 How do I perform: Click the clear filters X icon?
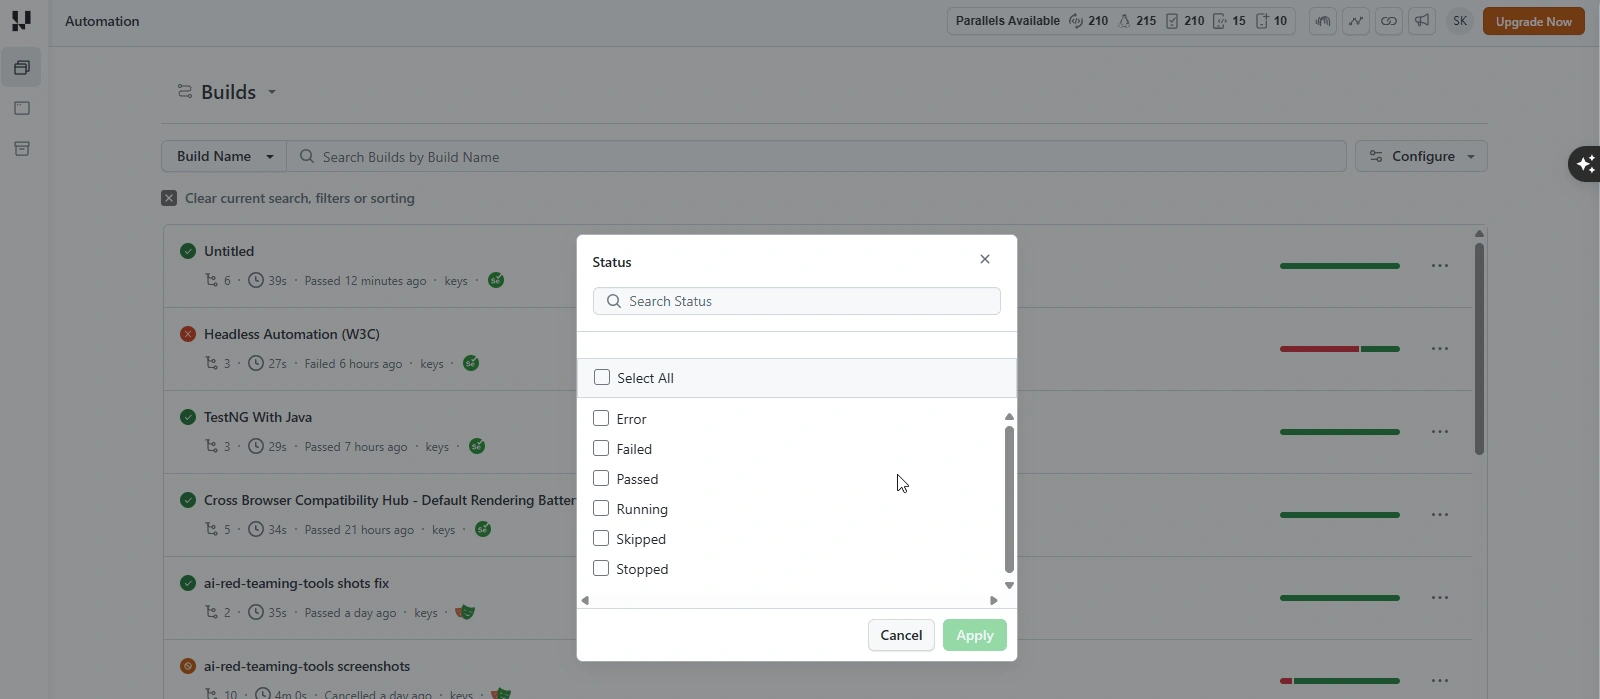169,198
